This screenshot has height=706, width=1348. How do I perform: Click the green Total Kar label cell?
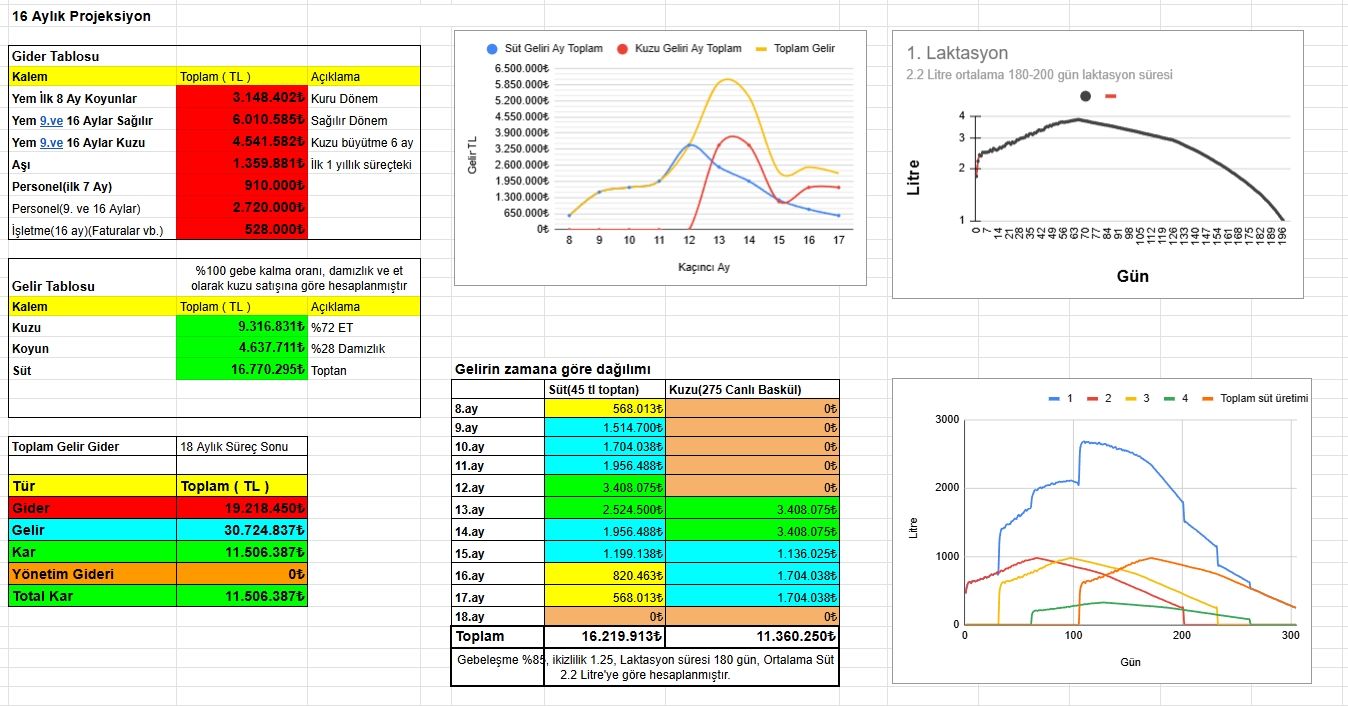point(92,596)
